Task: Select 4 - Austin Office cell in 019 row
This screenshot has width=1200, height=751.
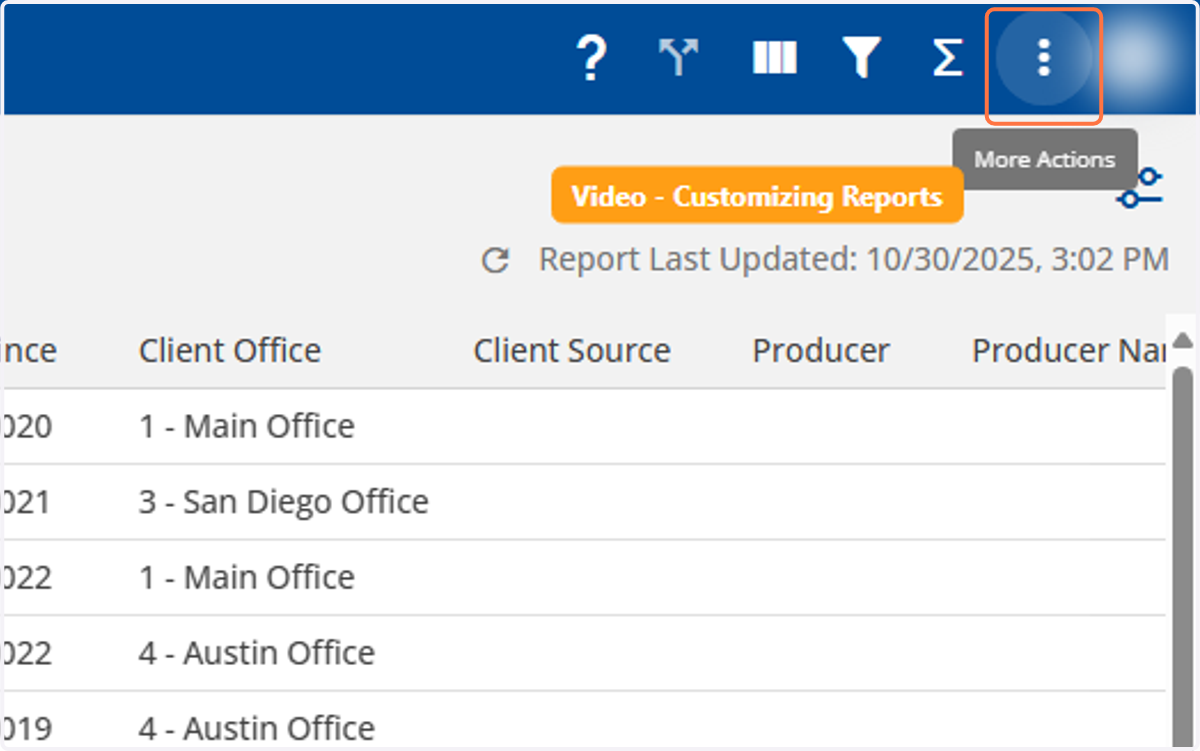Action: [257, 728]
